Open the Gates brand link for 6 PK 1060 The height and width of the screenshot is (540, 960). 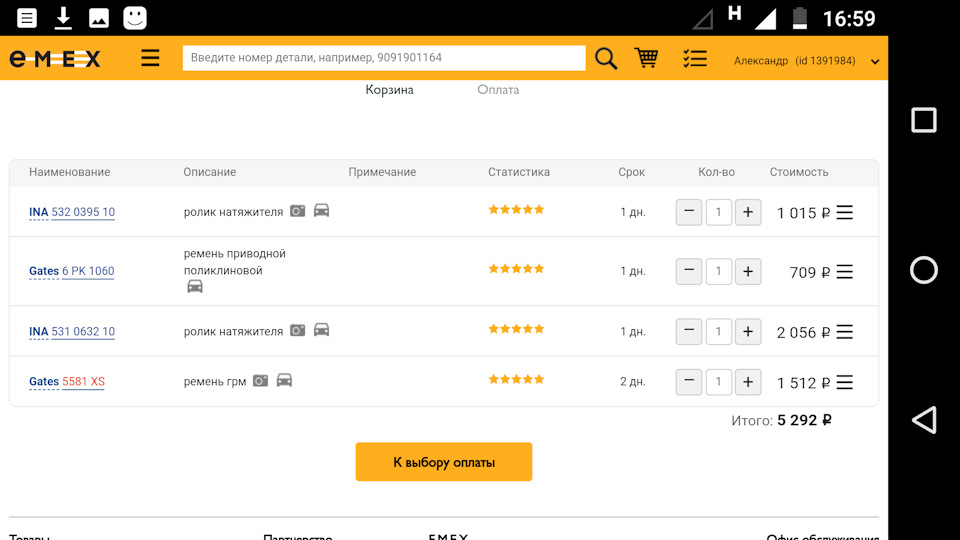pos(44,271)
